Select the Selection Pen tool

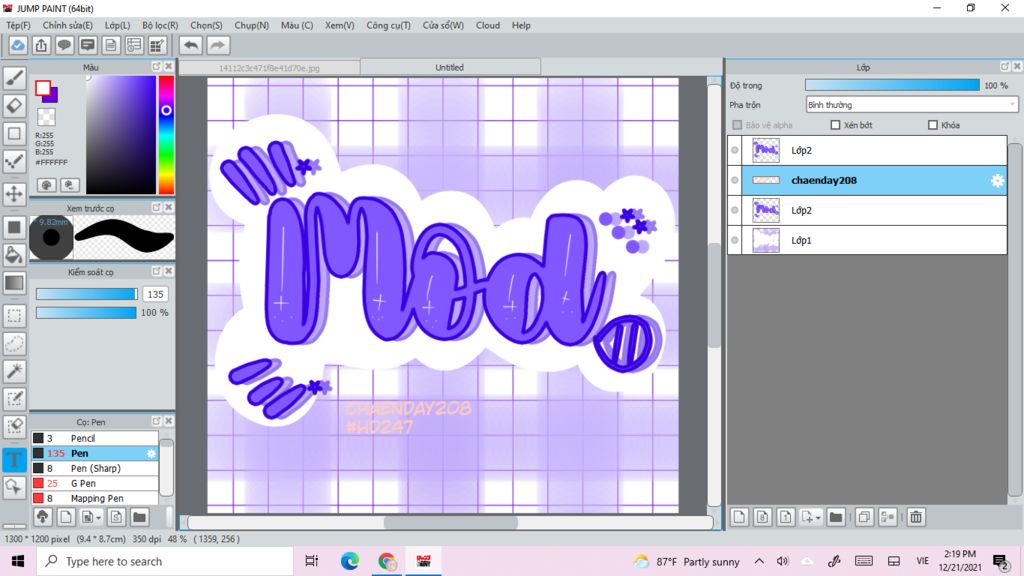pos(14,399)
